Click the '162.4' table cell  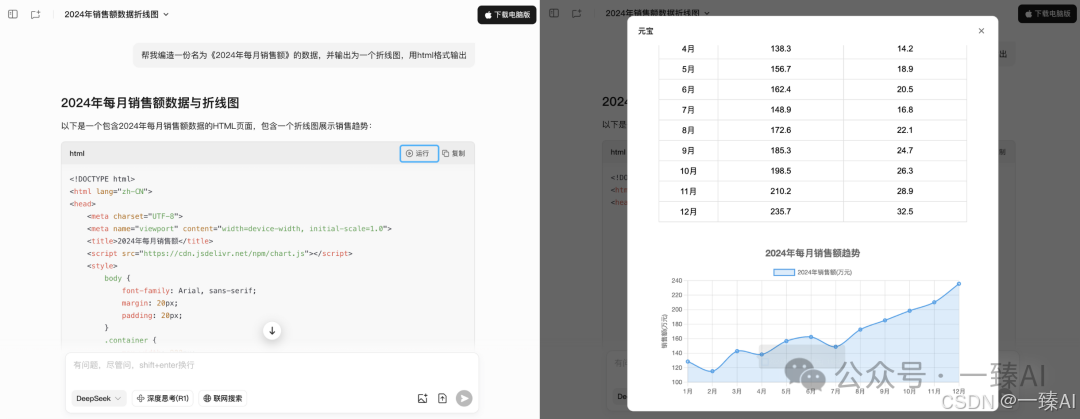781,90
